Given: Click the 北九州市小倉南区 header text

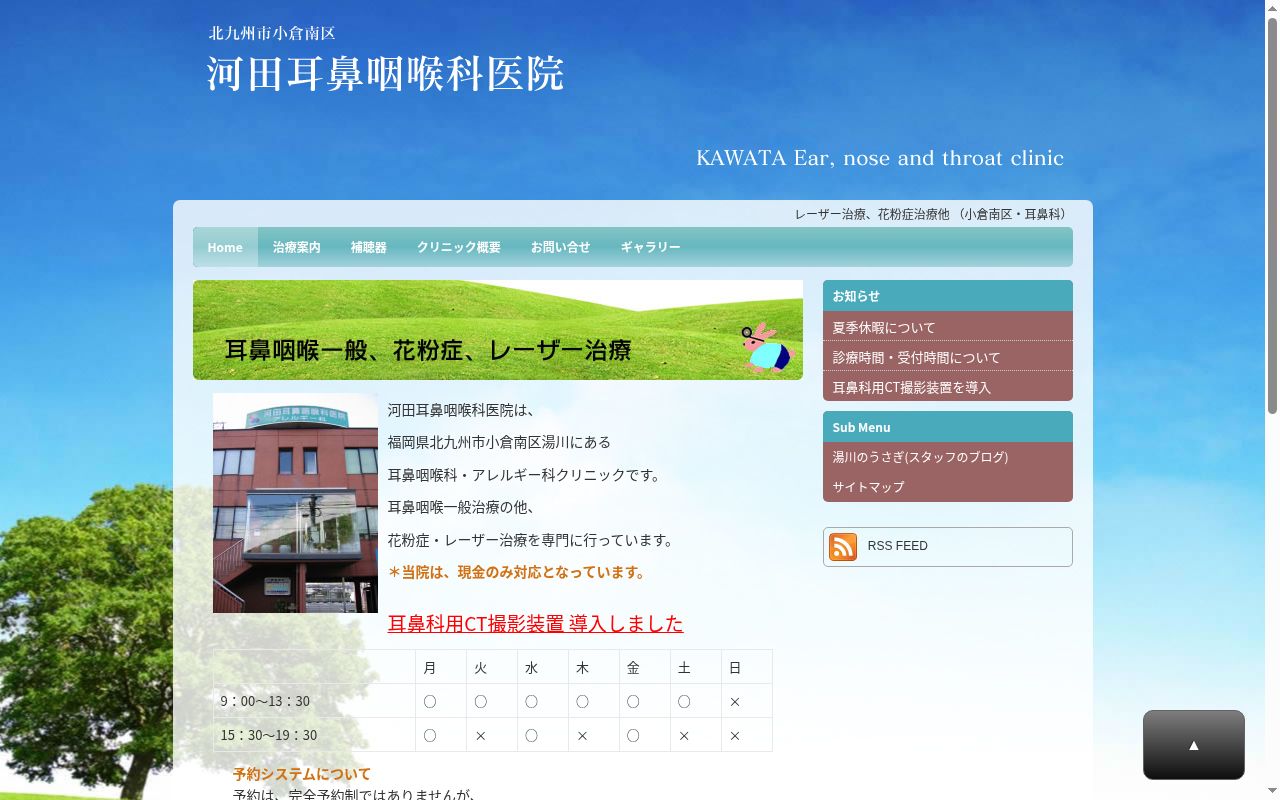Looking at the screenshot, I should [272, 33].
